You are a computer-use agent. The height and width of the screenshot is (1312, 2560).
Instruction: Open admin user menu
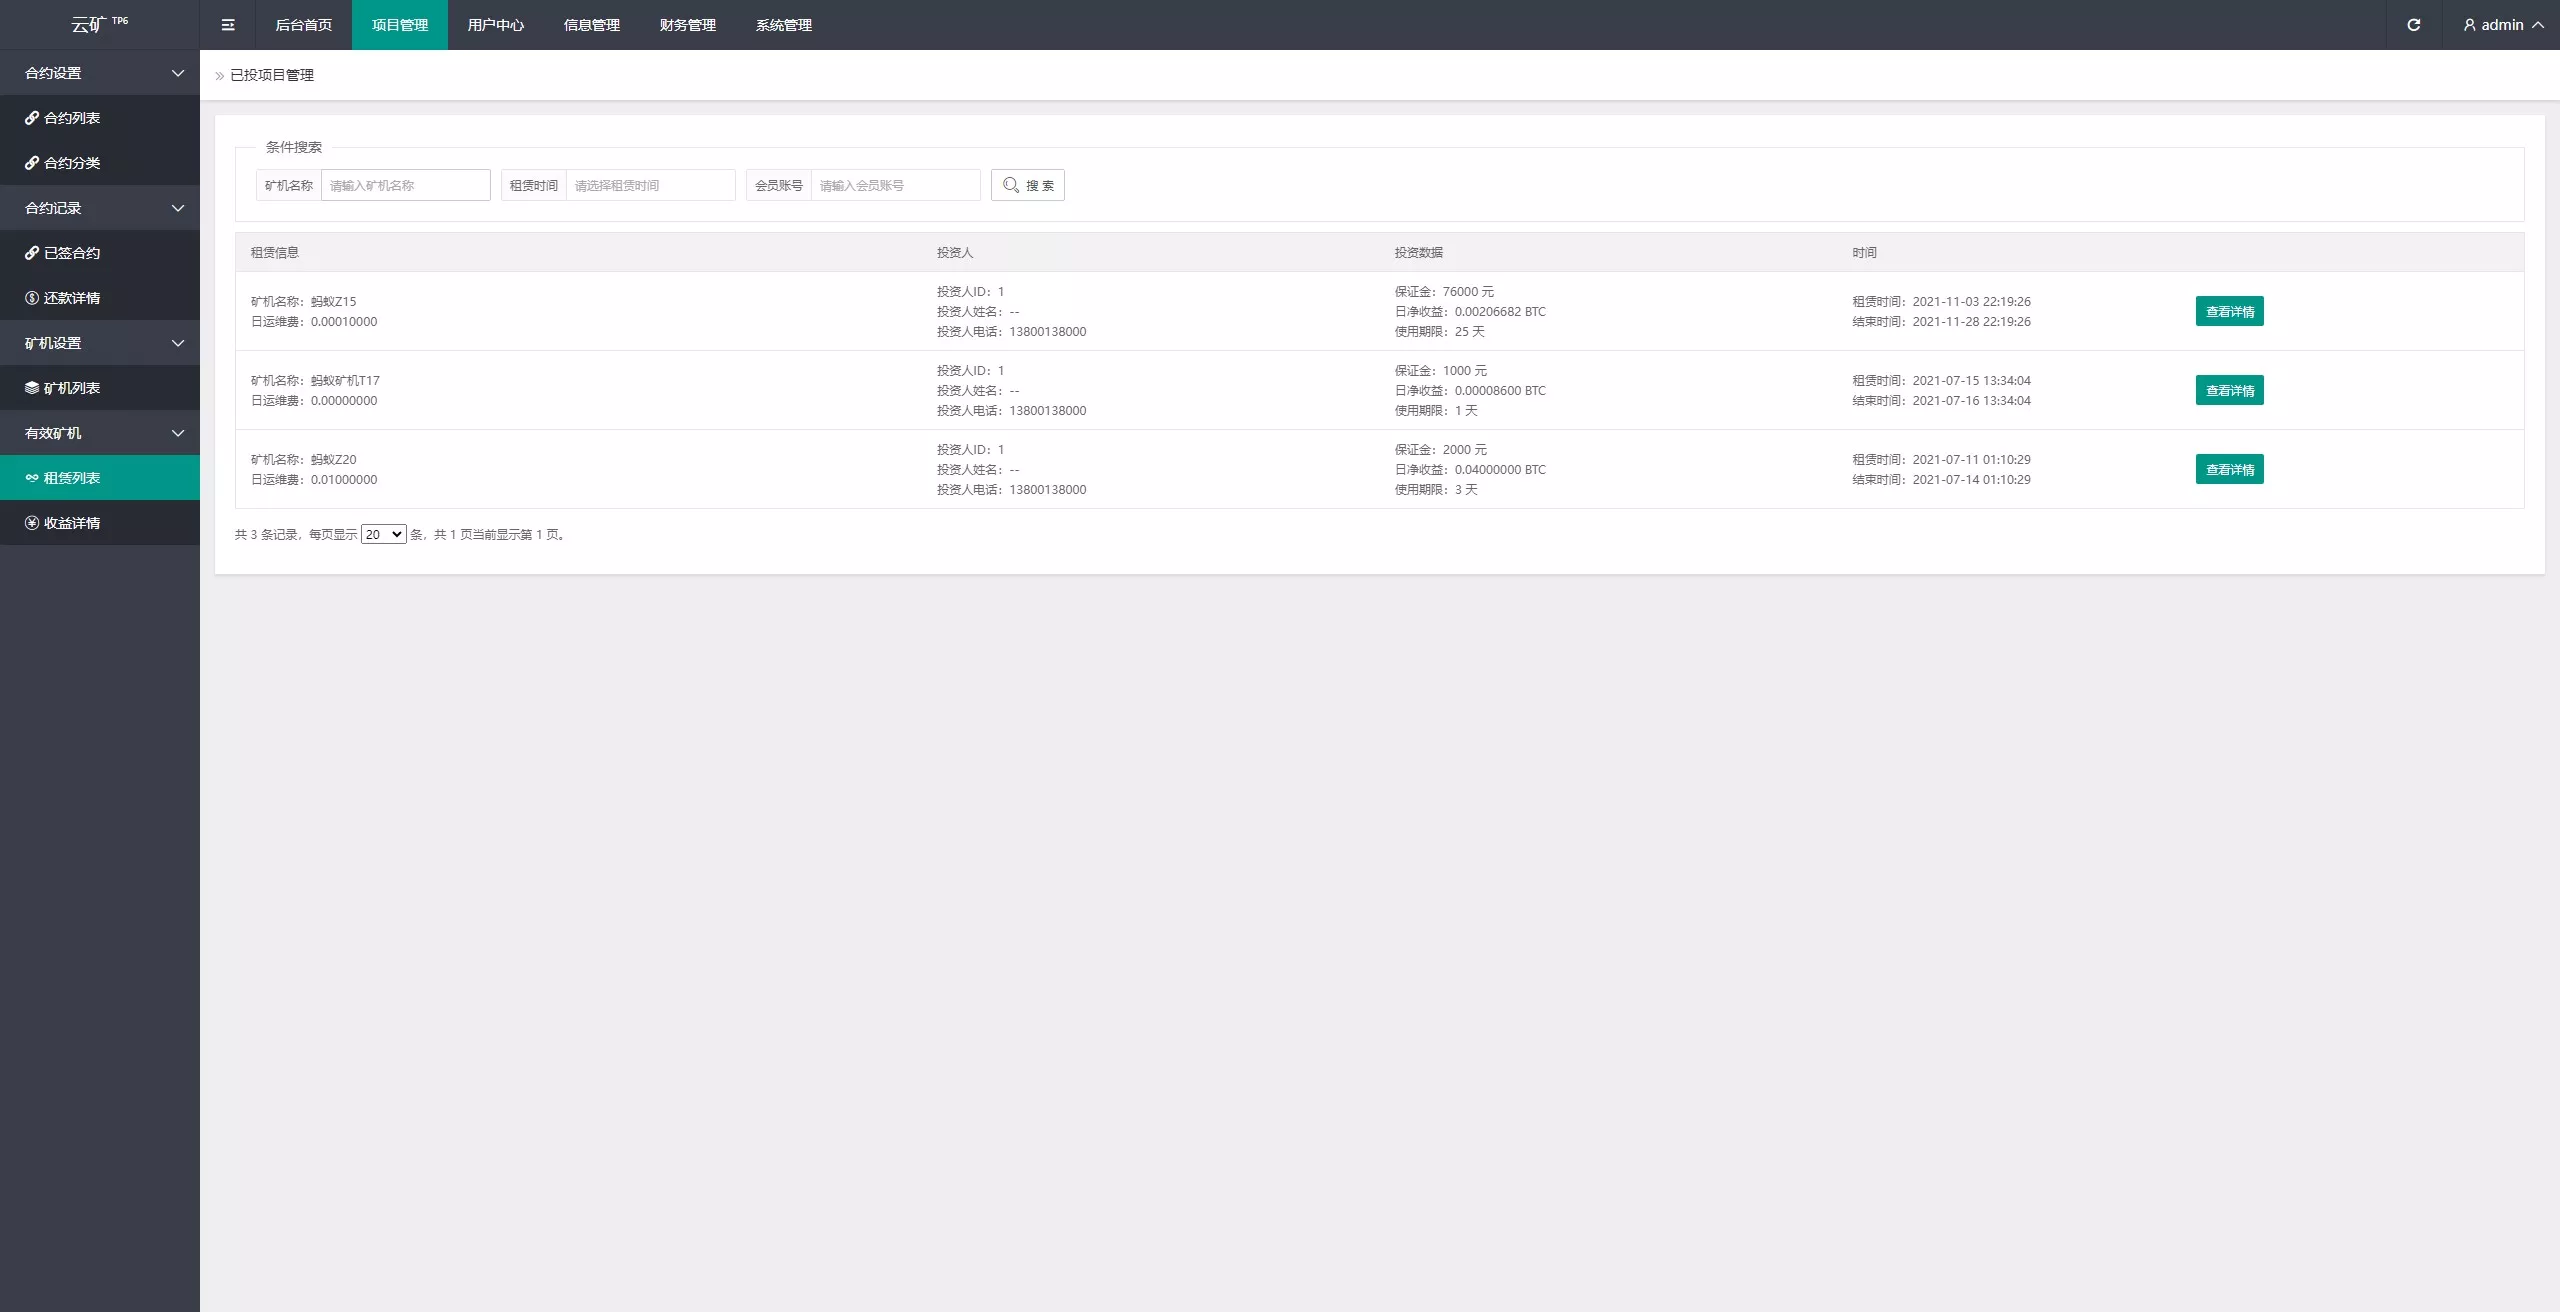click(2503, 25)
